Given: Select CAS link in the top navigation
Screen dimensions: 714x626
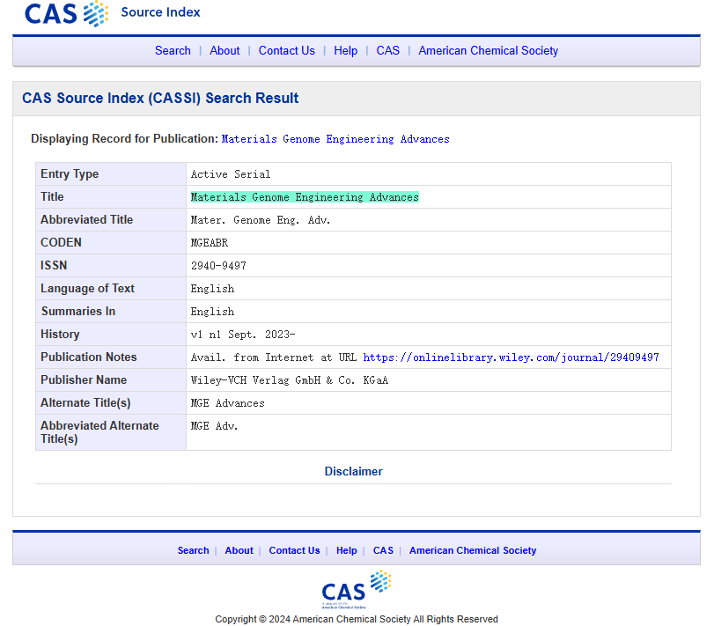Looking at the screenshot, I should click(x=388, y=51).
